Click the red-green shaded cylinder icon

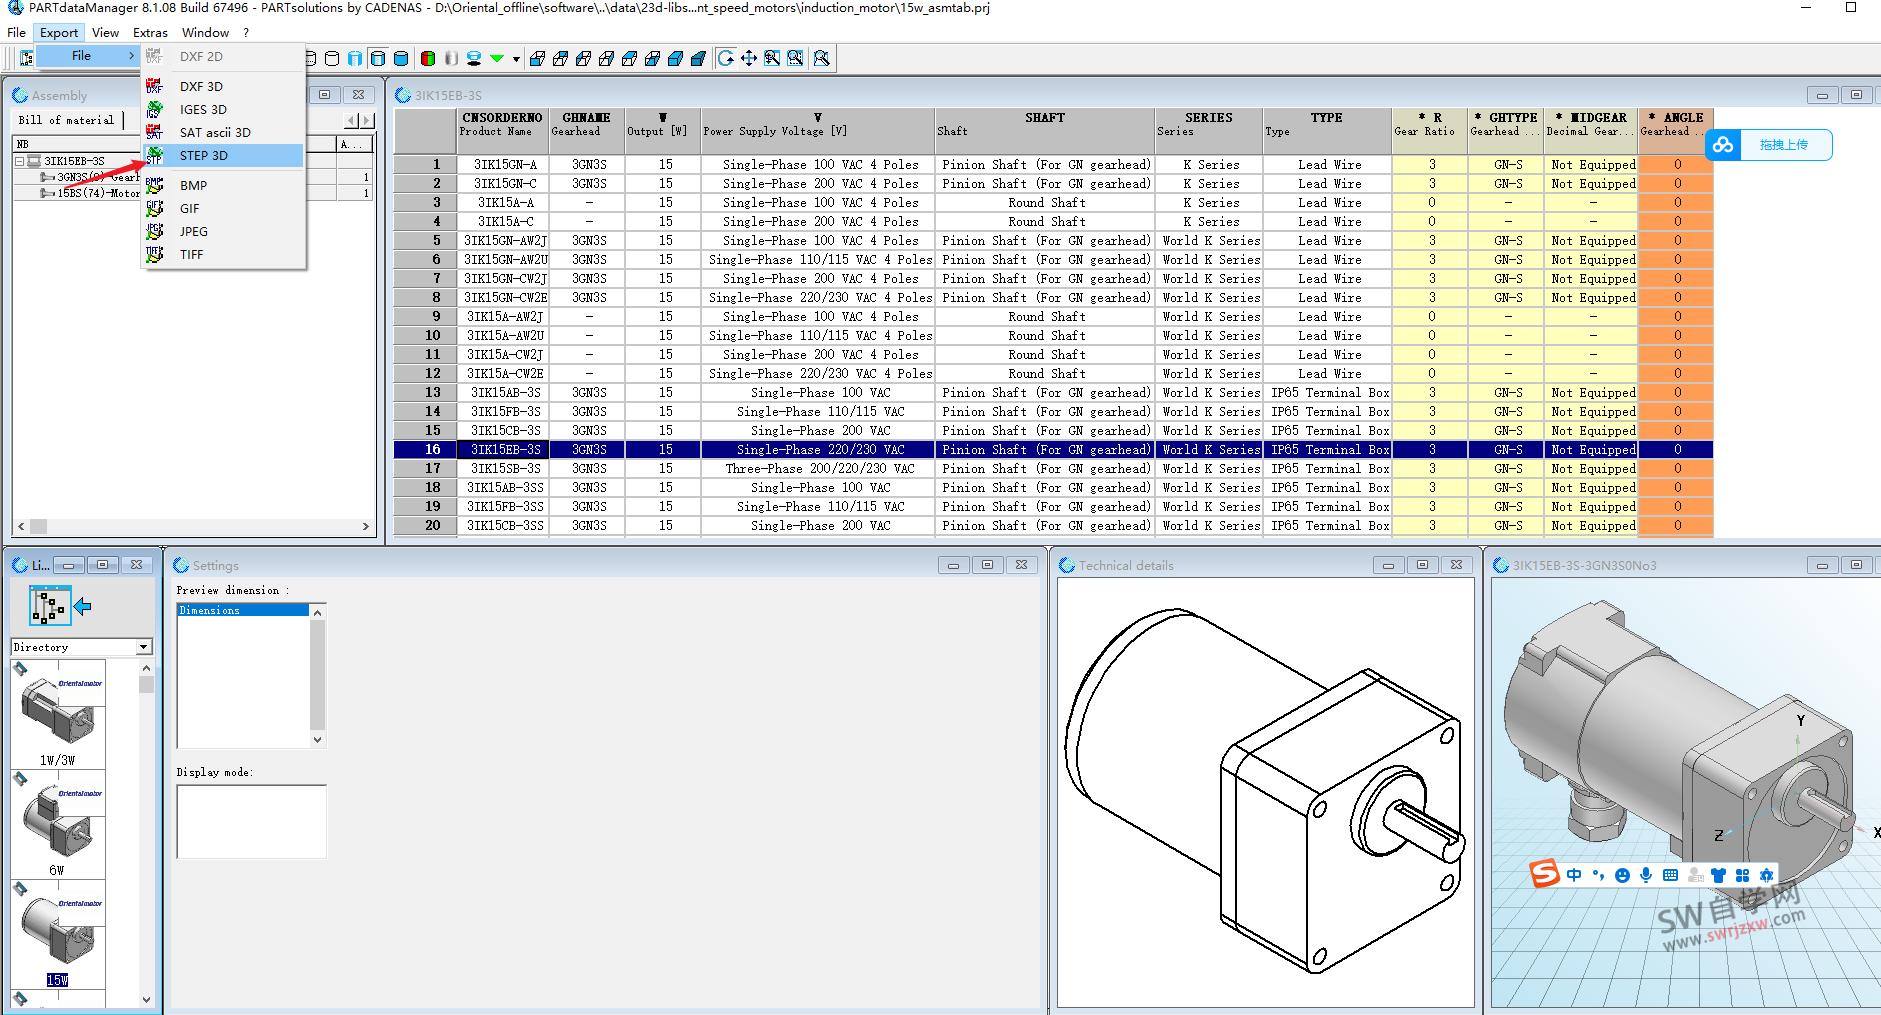coord(428,58)
